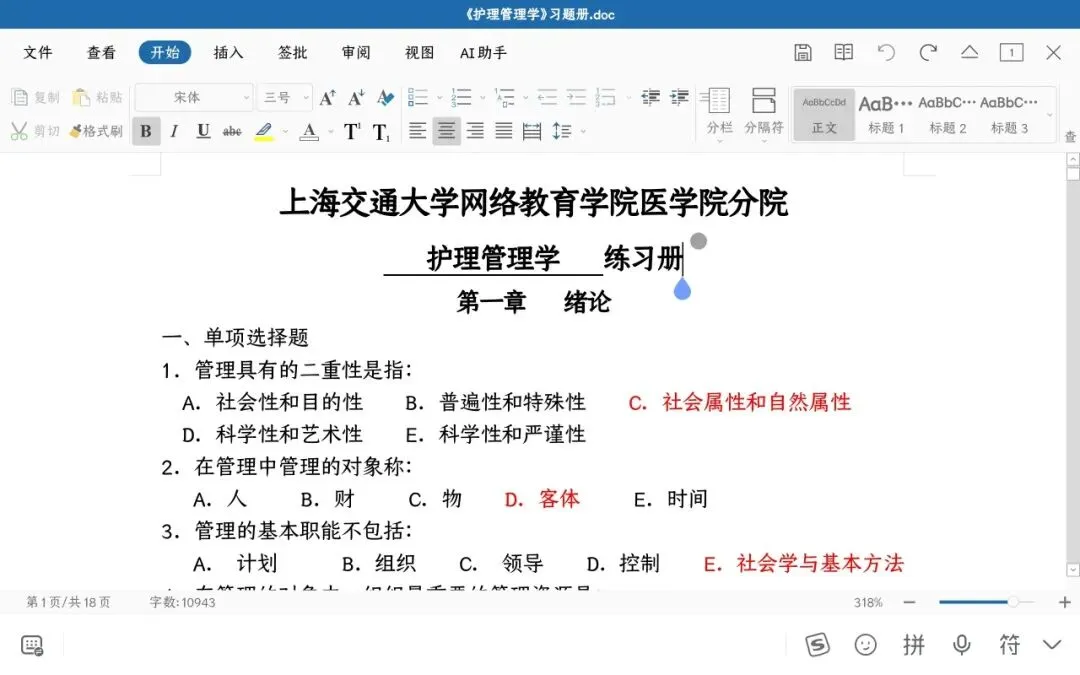The height and width of the screenshot is (675, 1080).
Task: Open the document window switcher numbered 1
Action: (1011, 52)
